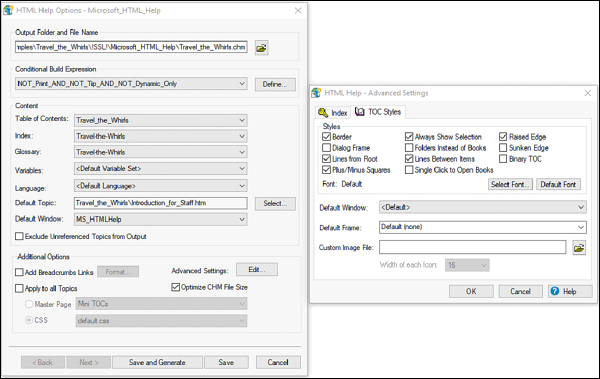Uncheck the Raised Edge checkbox
The image size is (600, 379).
coord(503,137)
